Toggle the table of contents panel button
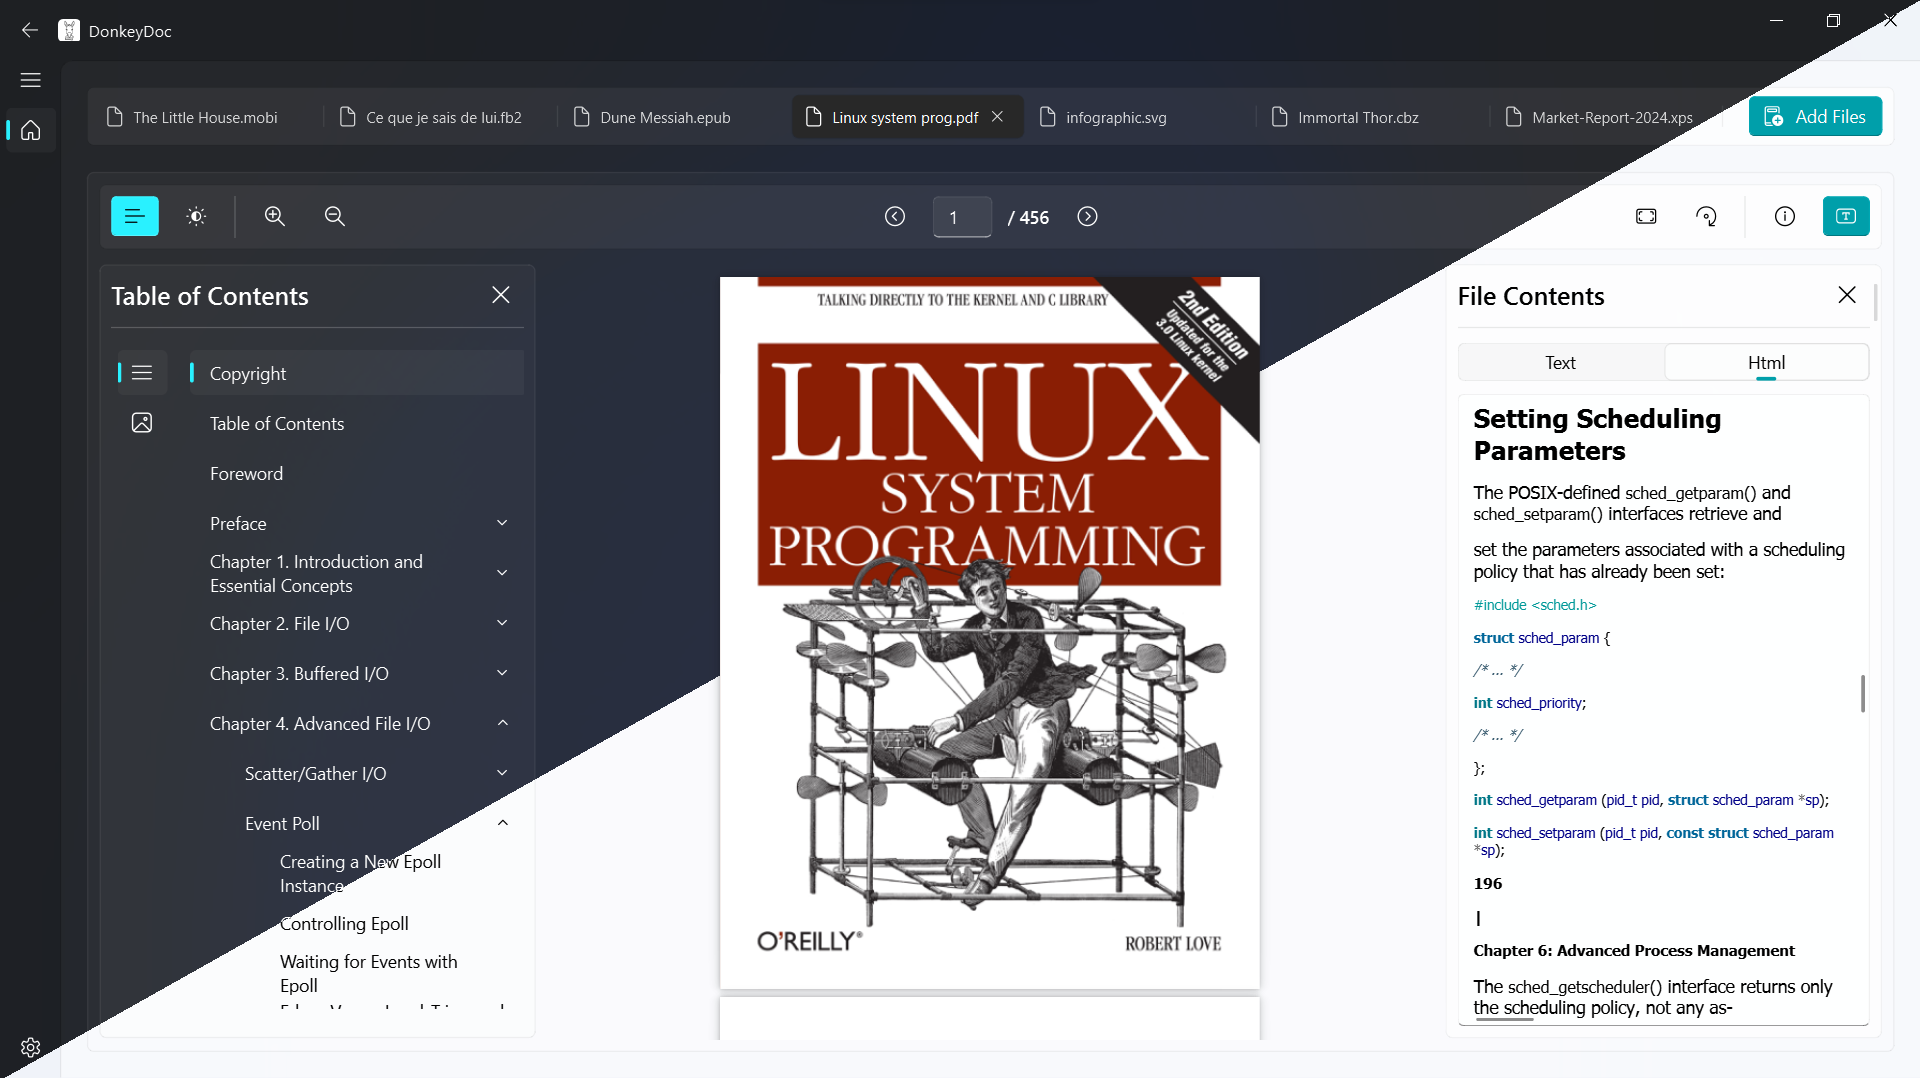The image size is (1920, 1080). pos(134,216)
